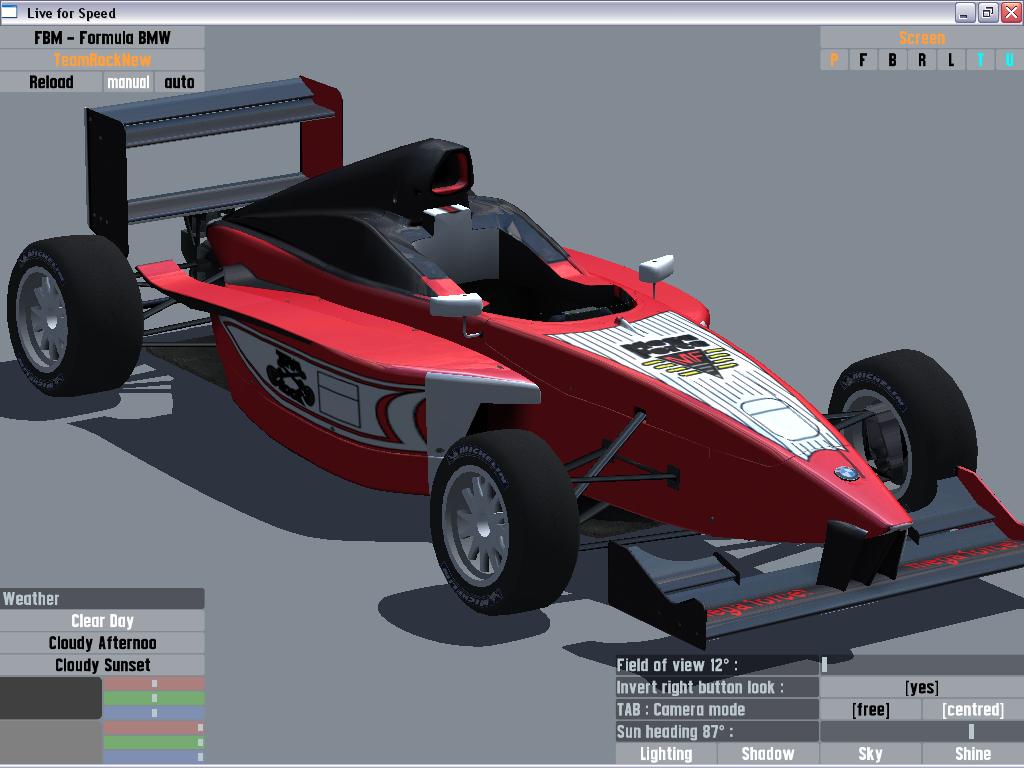Adjust red slider of the lighter swatch
This screenshot has width=1024, height=768.
(153, 728)
